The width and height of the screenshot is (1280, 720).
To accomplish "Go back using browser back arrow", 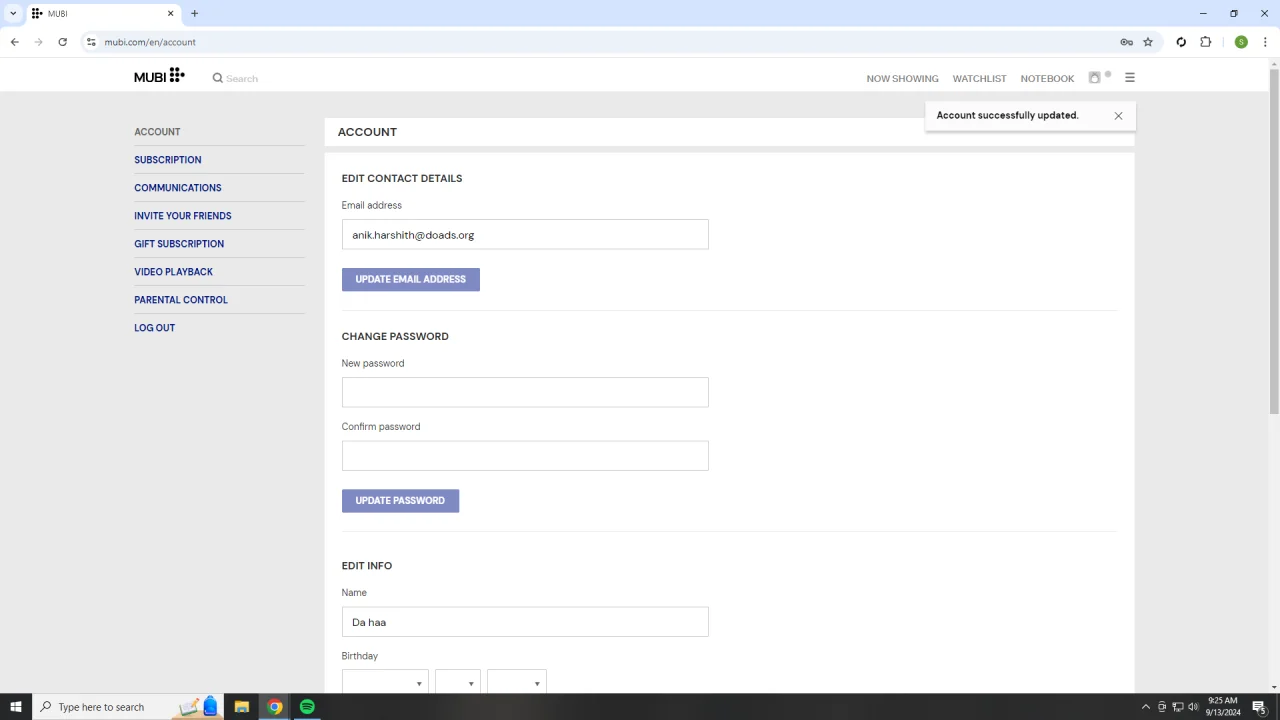I will [14, 42].
